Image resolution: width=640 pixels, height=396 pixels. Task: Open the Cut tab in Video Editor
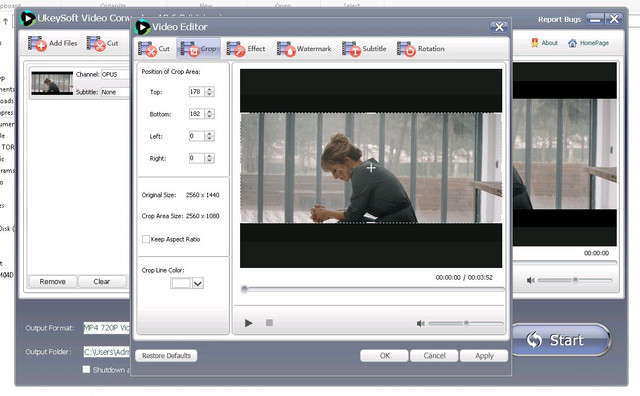(154, 49)
